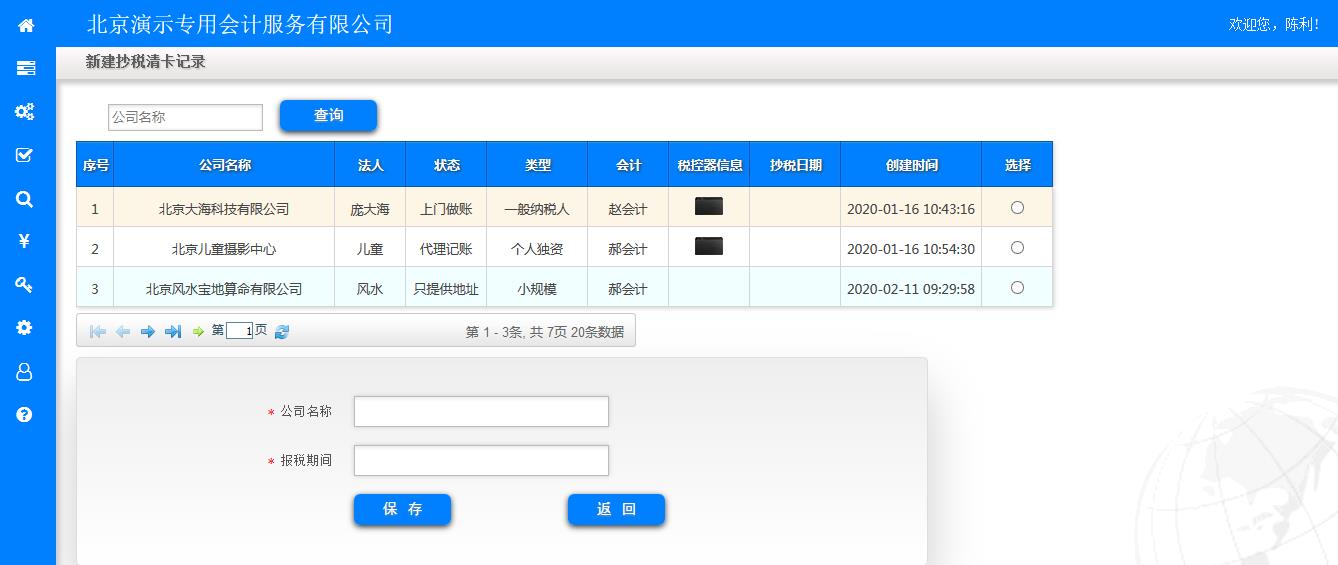Click the 新建抄税清卡记录 page heading
The image size is (1338, 565).
point(146,62)
